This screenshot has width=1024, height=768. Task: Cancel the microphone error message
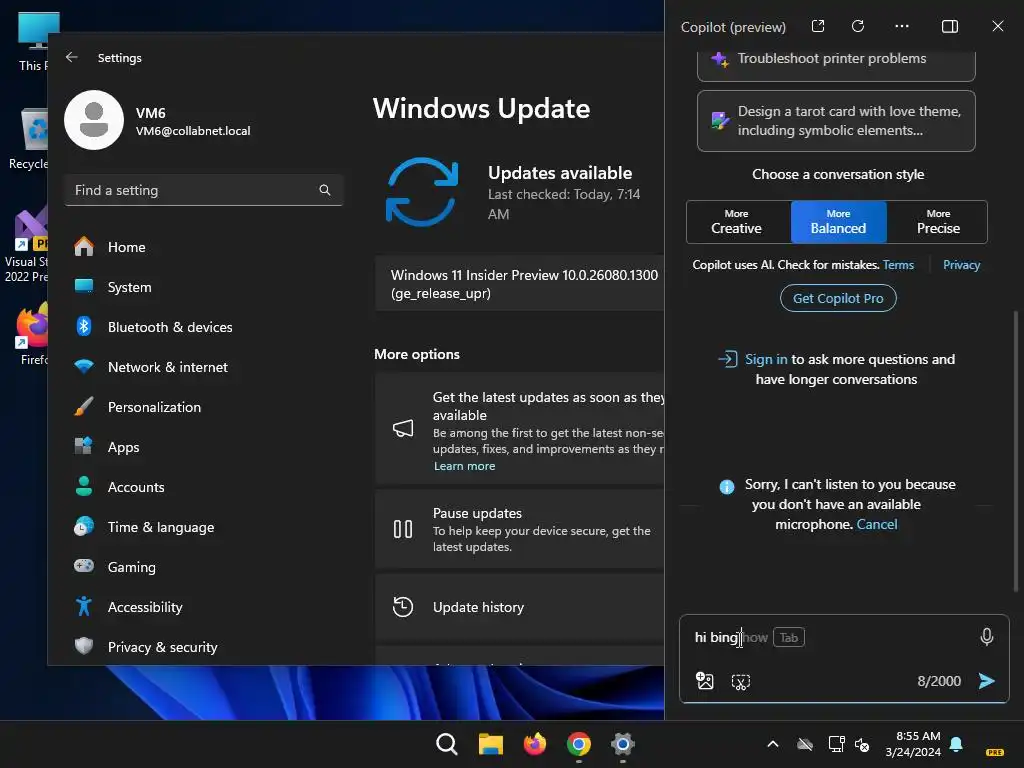pyautogui.click(x=876, y=524)
